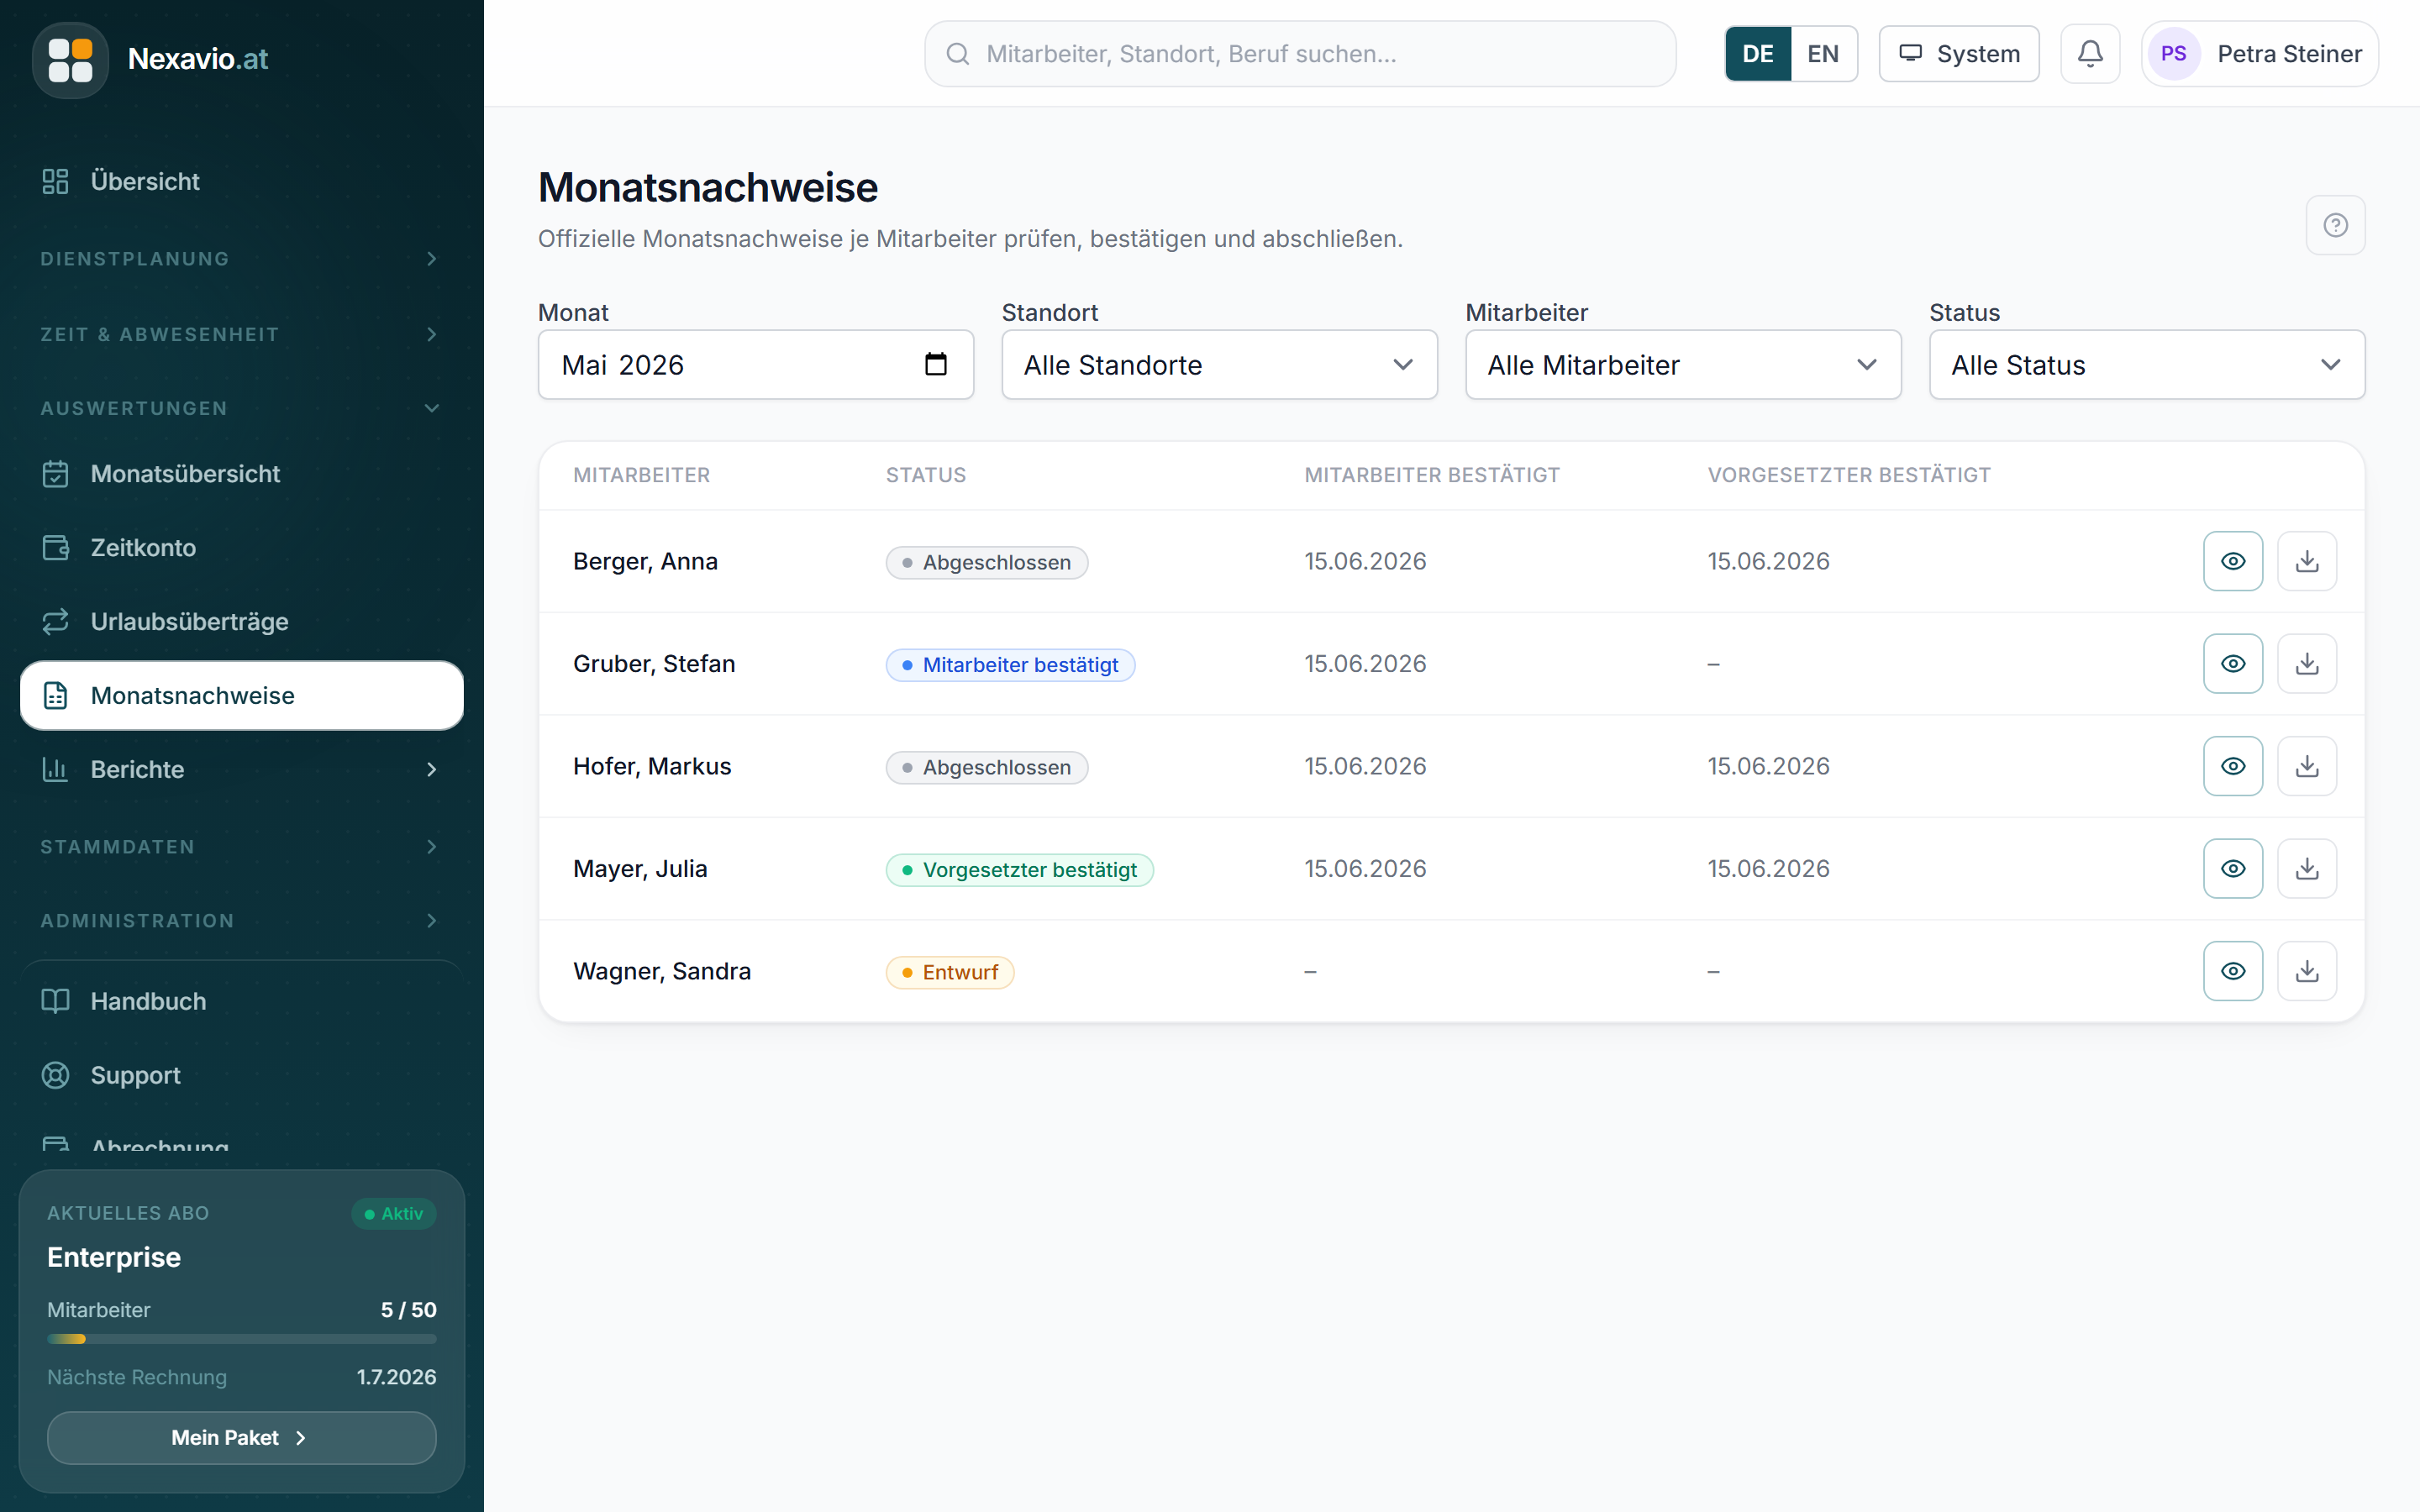This screenshot has height=1512, width=2420.
Task: Click the Vorgesetzter bestätigt status badge
Action: click(1019, 870)
